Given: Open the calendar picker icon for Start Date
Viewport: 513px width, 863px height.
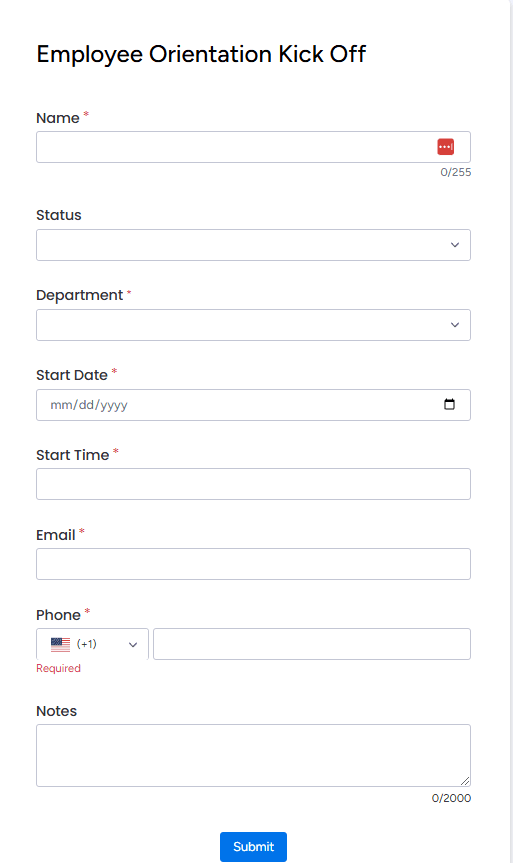Looking at the screenshot, I should click(x=449, y=405).
